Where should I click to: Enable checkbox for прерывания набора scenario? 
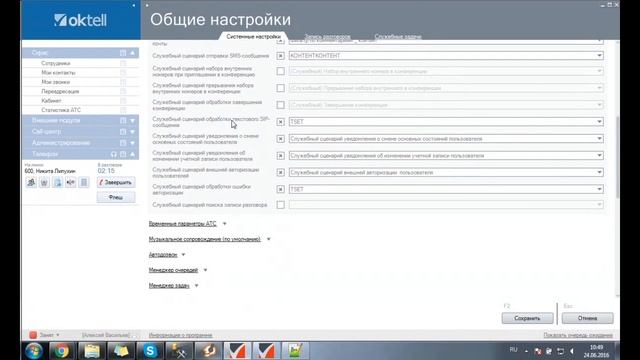click(280, 88)
